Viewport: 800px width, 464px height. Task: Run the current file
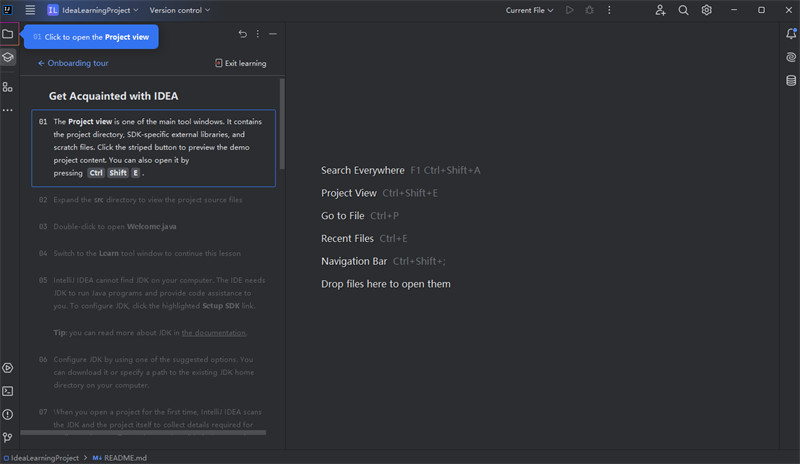(x=569, y=10)
